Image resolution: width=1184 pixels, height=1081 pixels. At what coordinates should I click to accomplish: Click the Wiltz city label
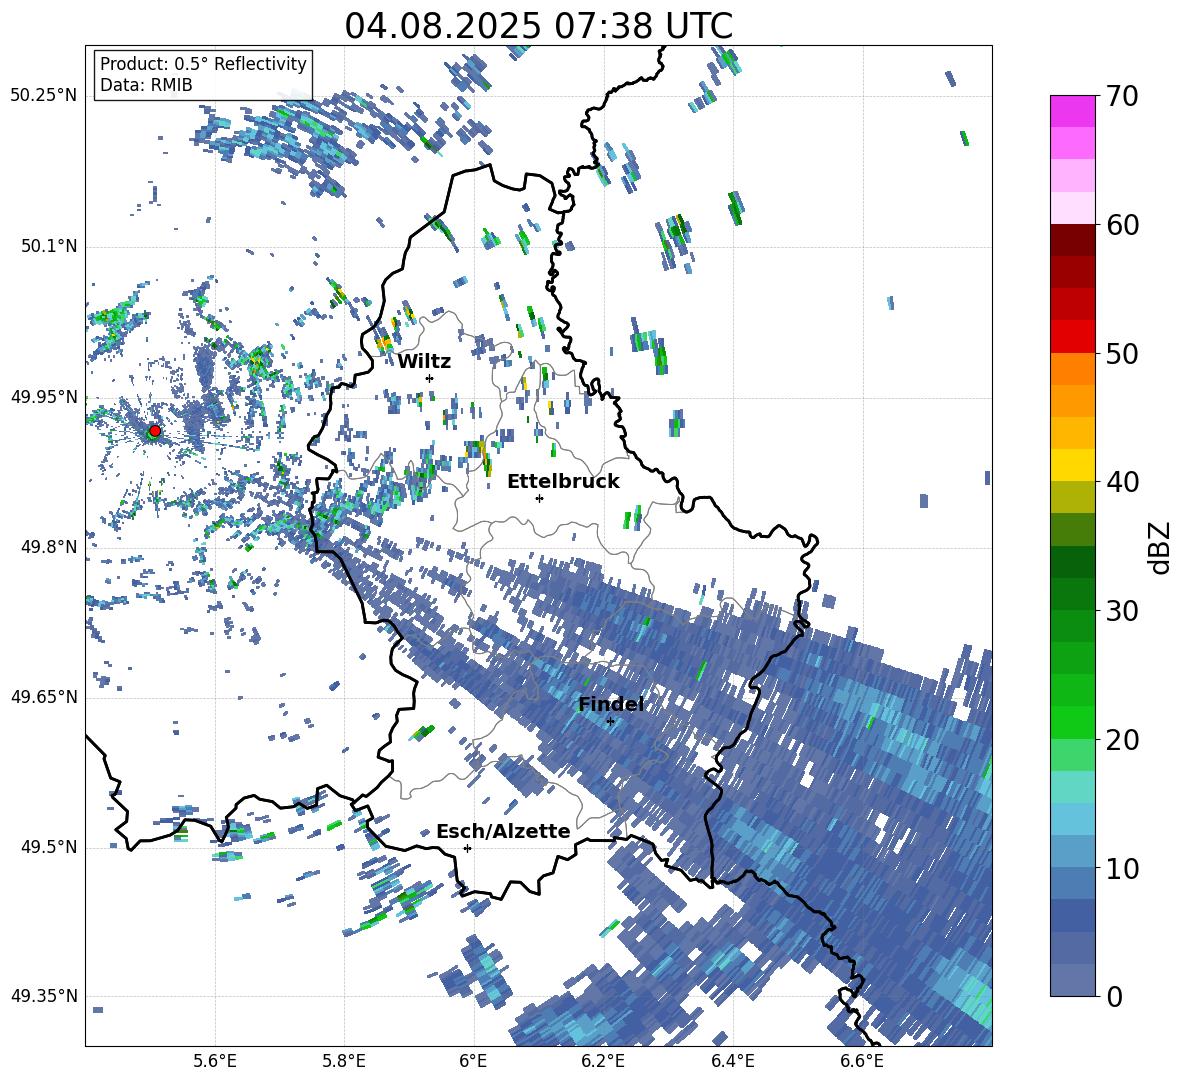coord(424,362)
